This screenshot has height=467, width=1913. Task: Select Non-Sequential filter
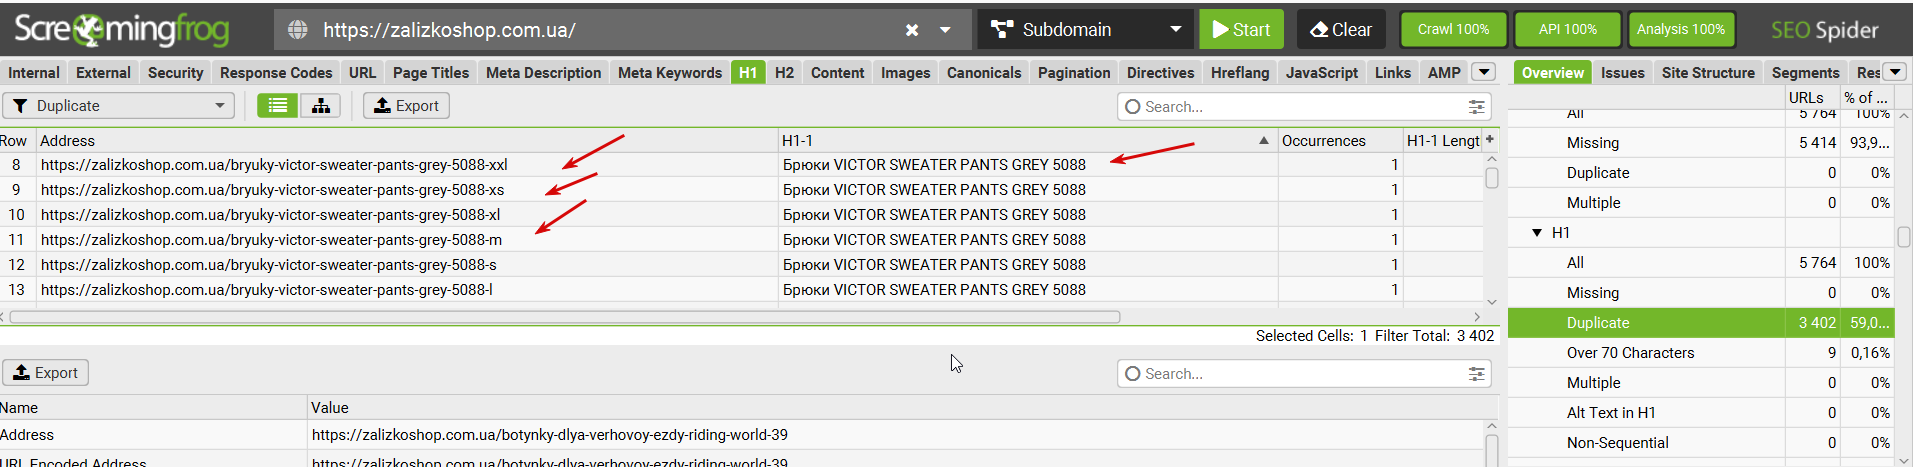click(x=1701, y=443)
